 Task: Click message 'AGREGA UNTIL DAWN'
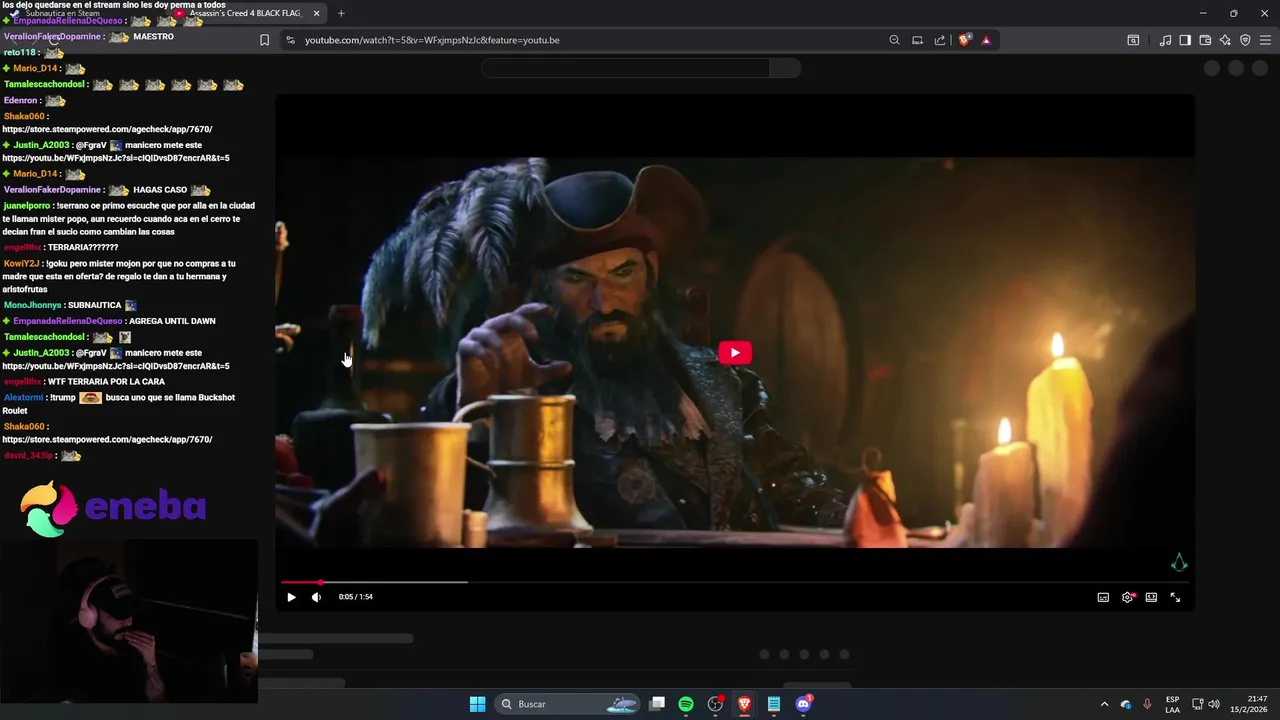[172, 321]
